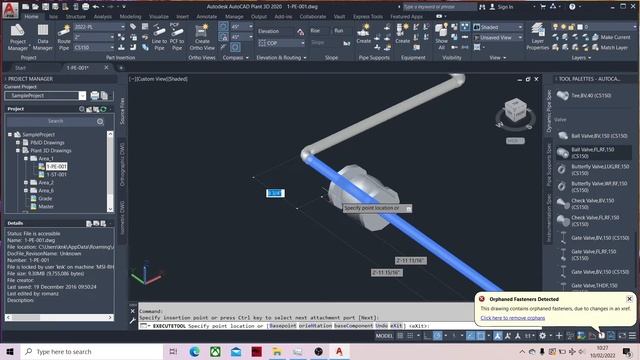The width and height of the screenshot is (640, 360).
Task: Open the Data Manager tool
Action: click(x=42, y=37)
